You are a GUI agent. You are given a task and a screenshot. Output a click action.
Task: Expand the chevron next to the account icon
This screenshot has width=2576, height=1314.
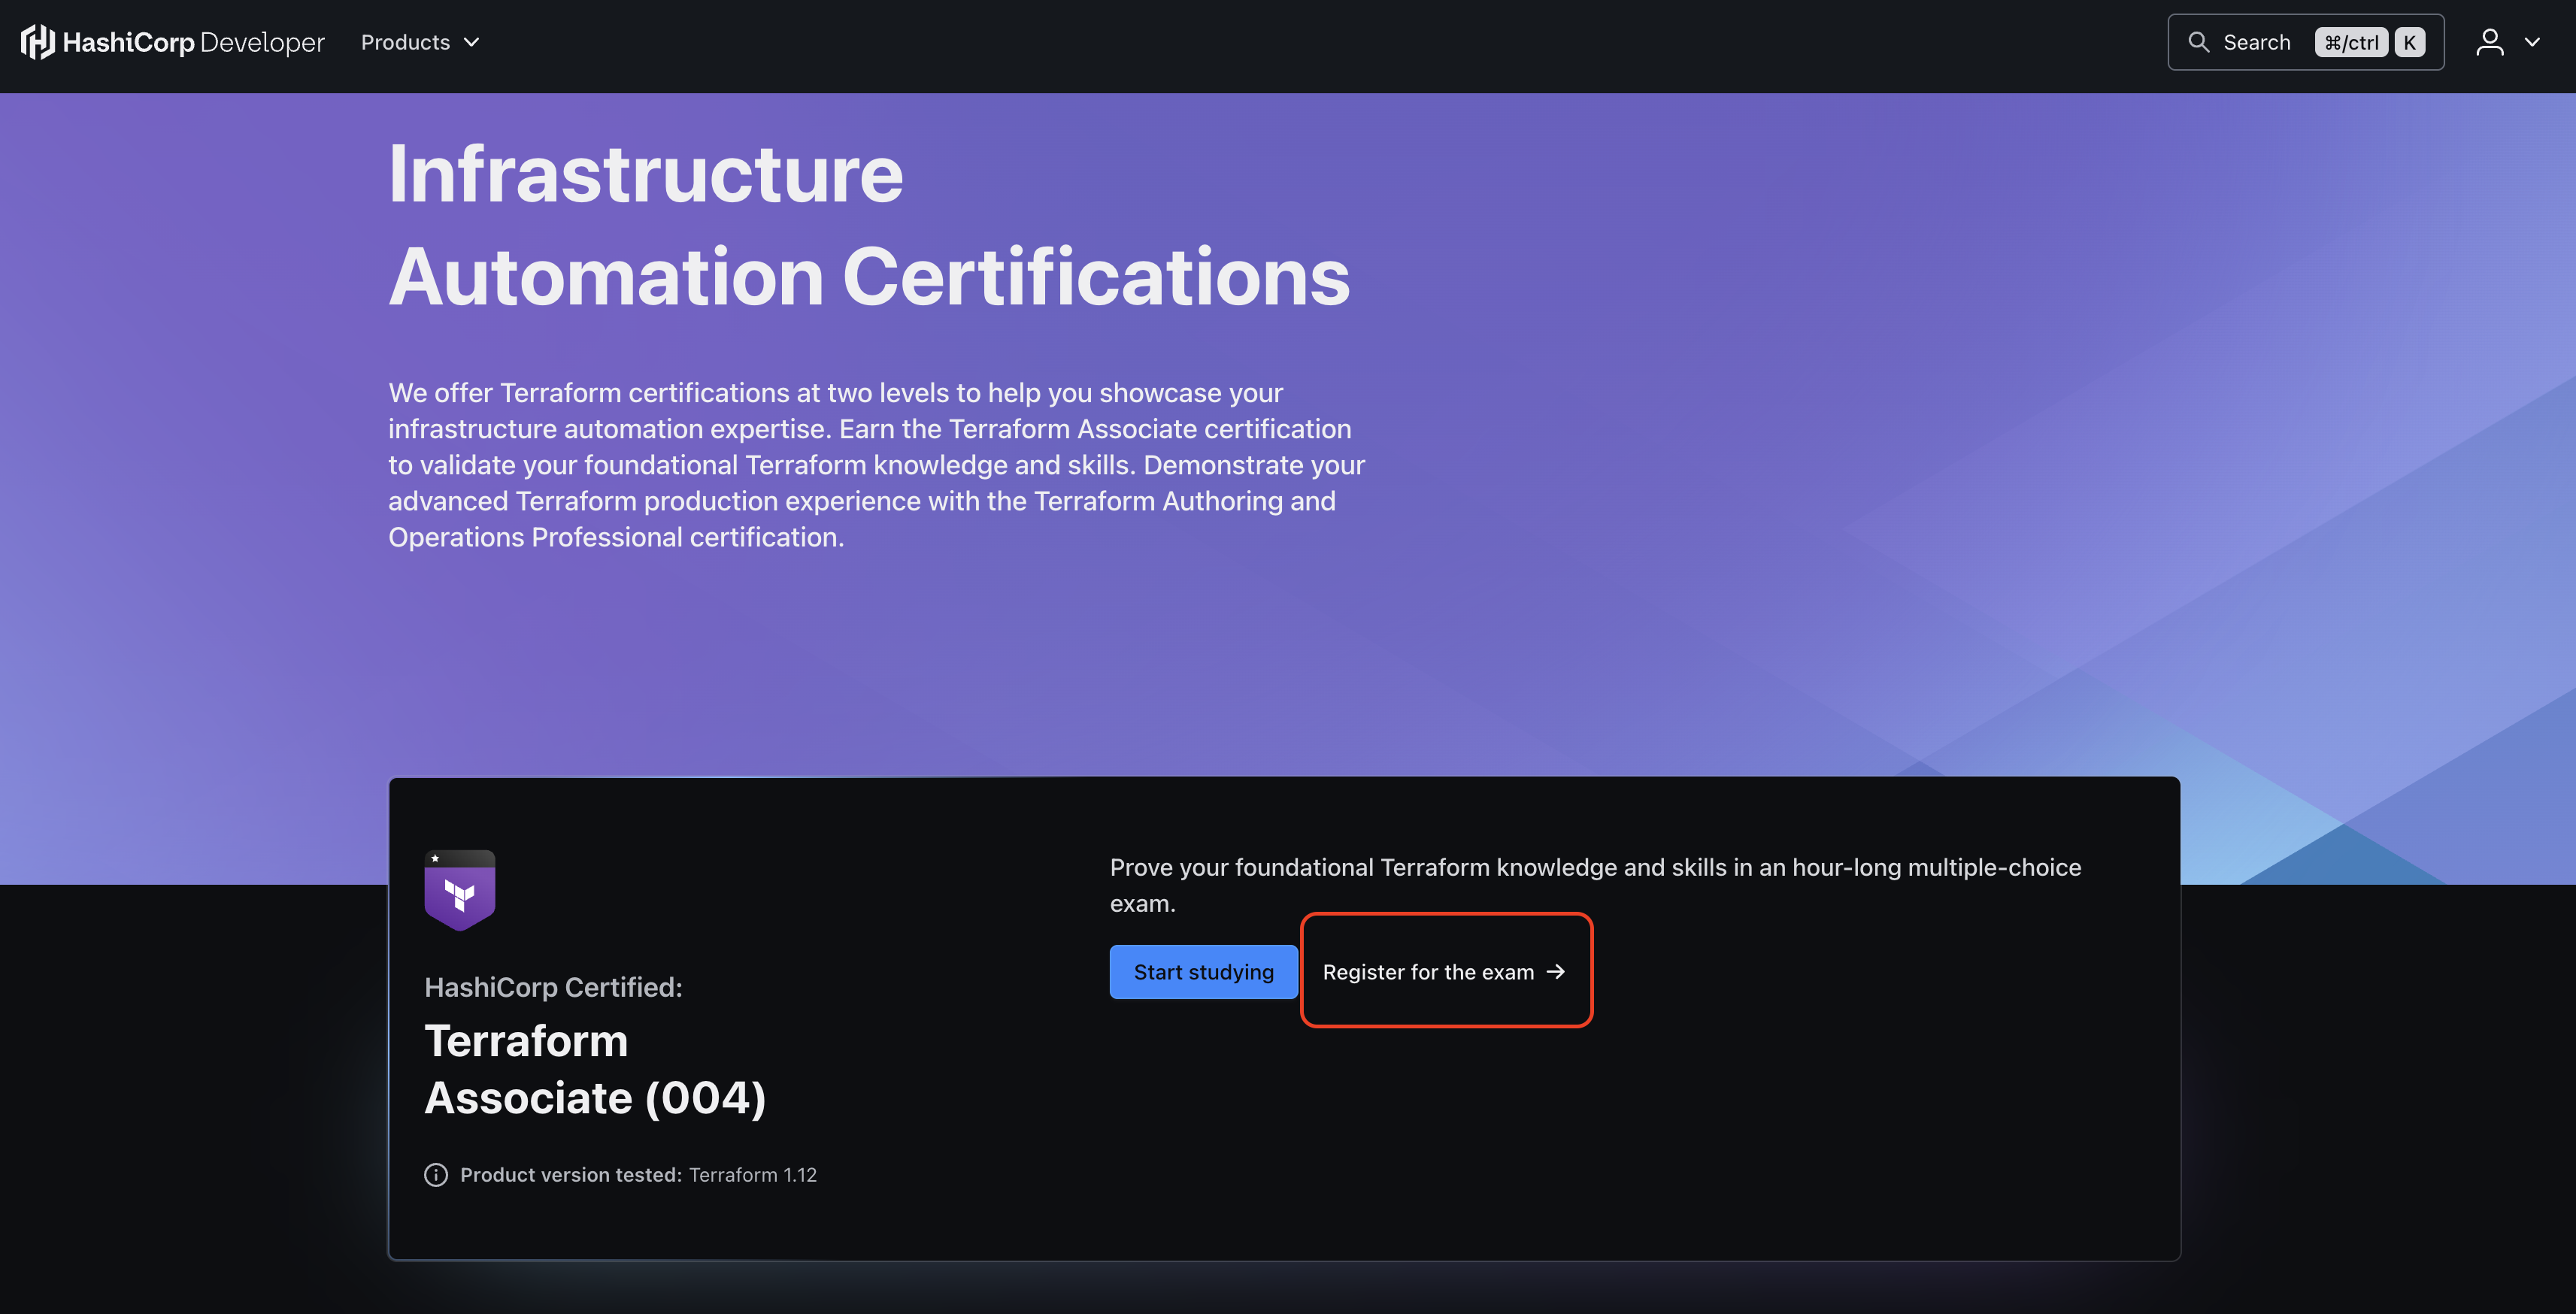2533,42
